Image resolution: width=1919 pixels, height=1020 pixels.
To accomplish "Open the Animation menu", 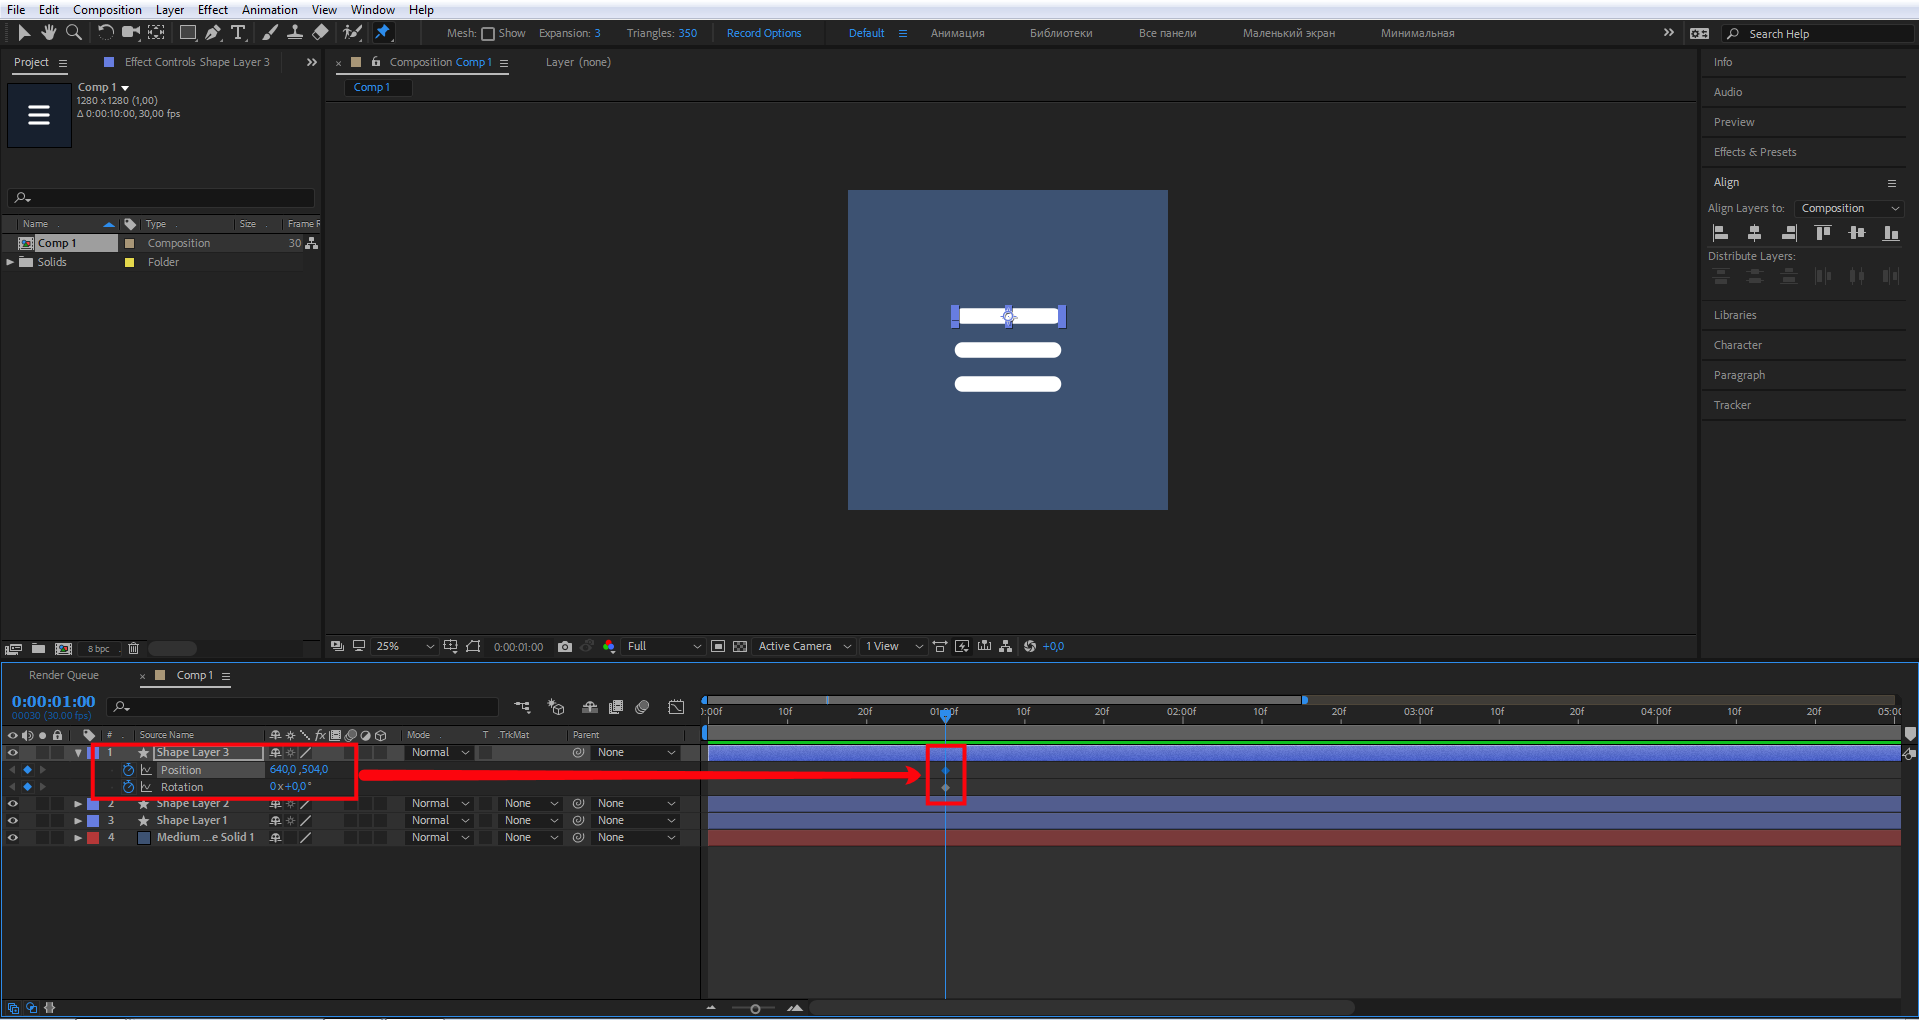I will [269, 10].
